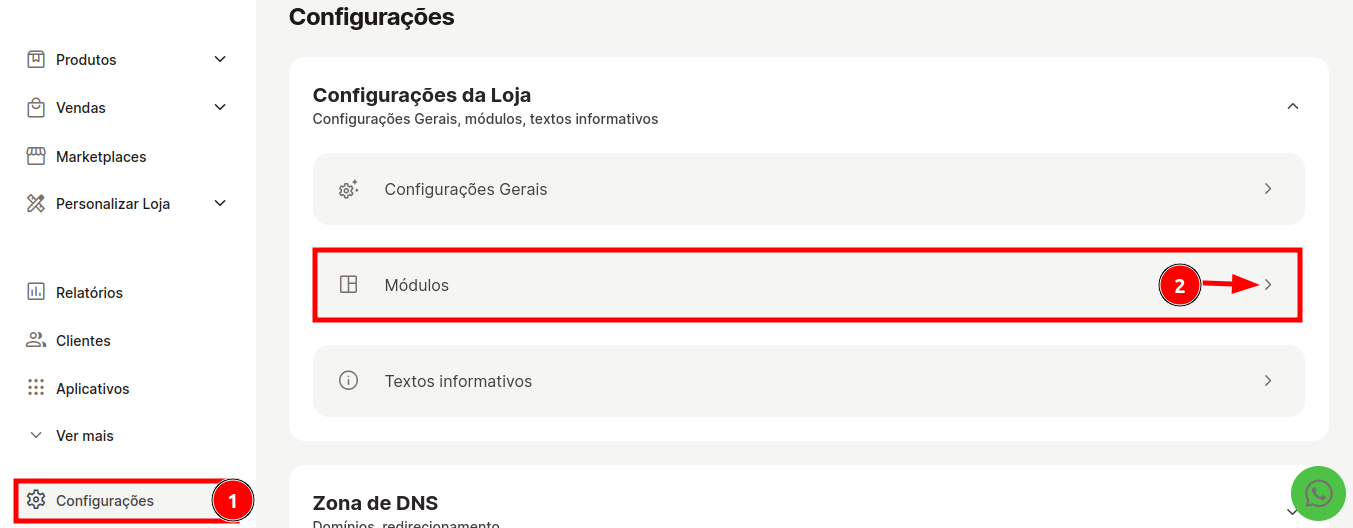Open Configurações Gerais row
This screenshot has height=528, width=1353.
click(x=808, y=189)
